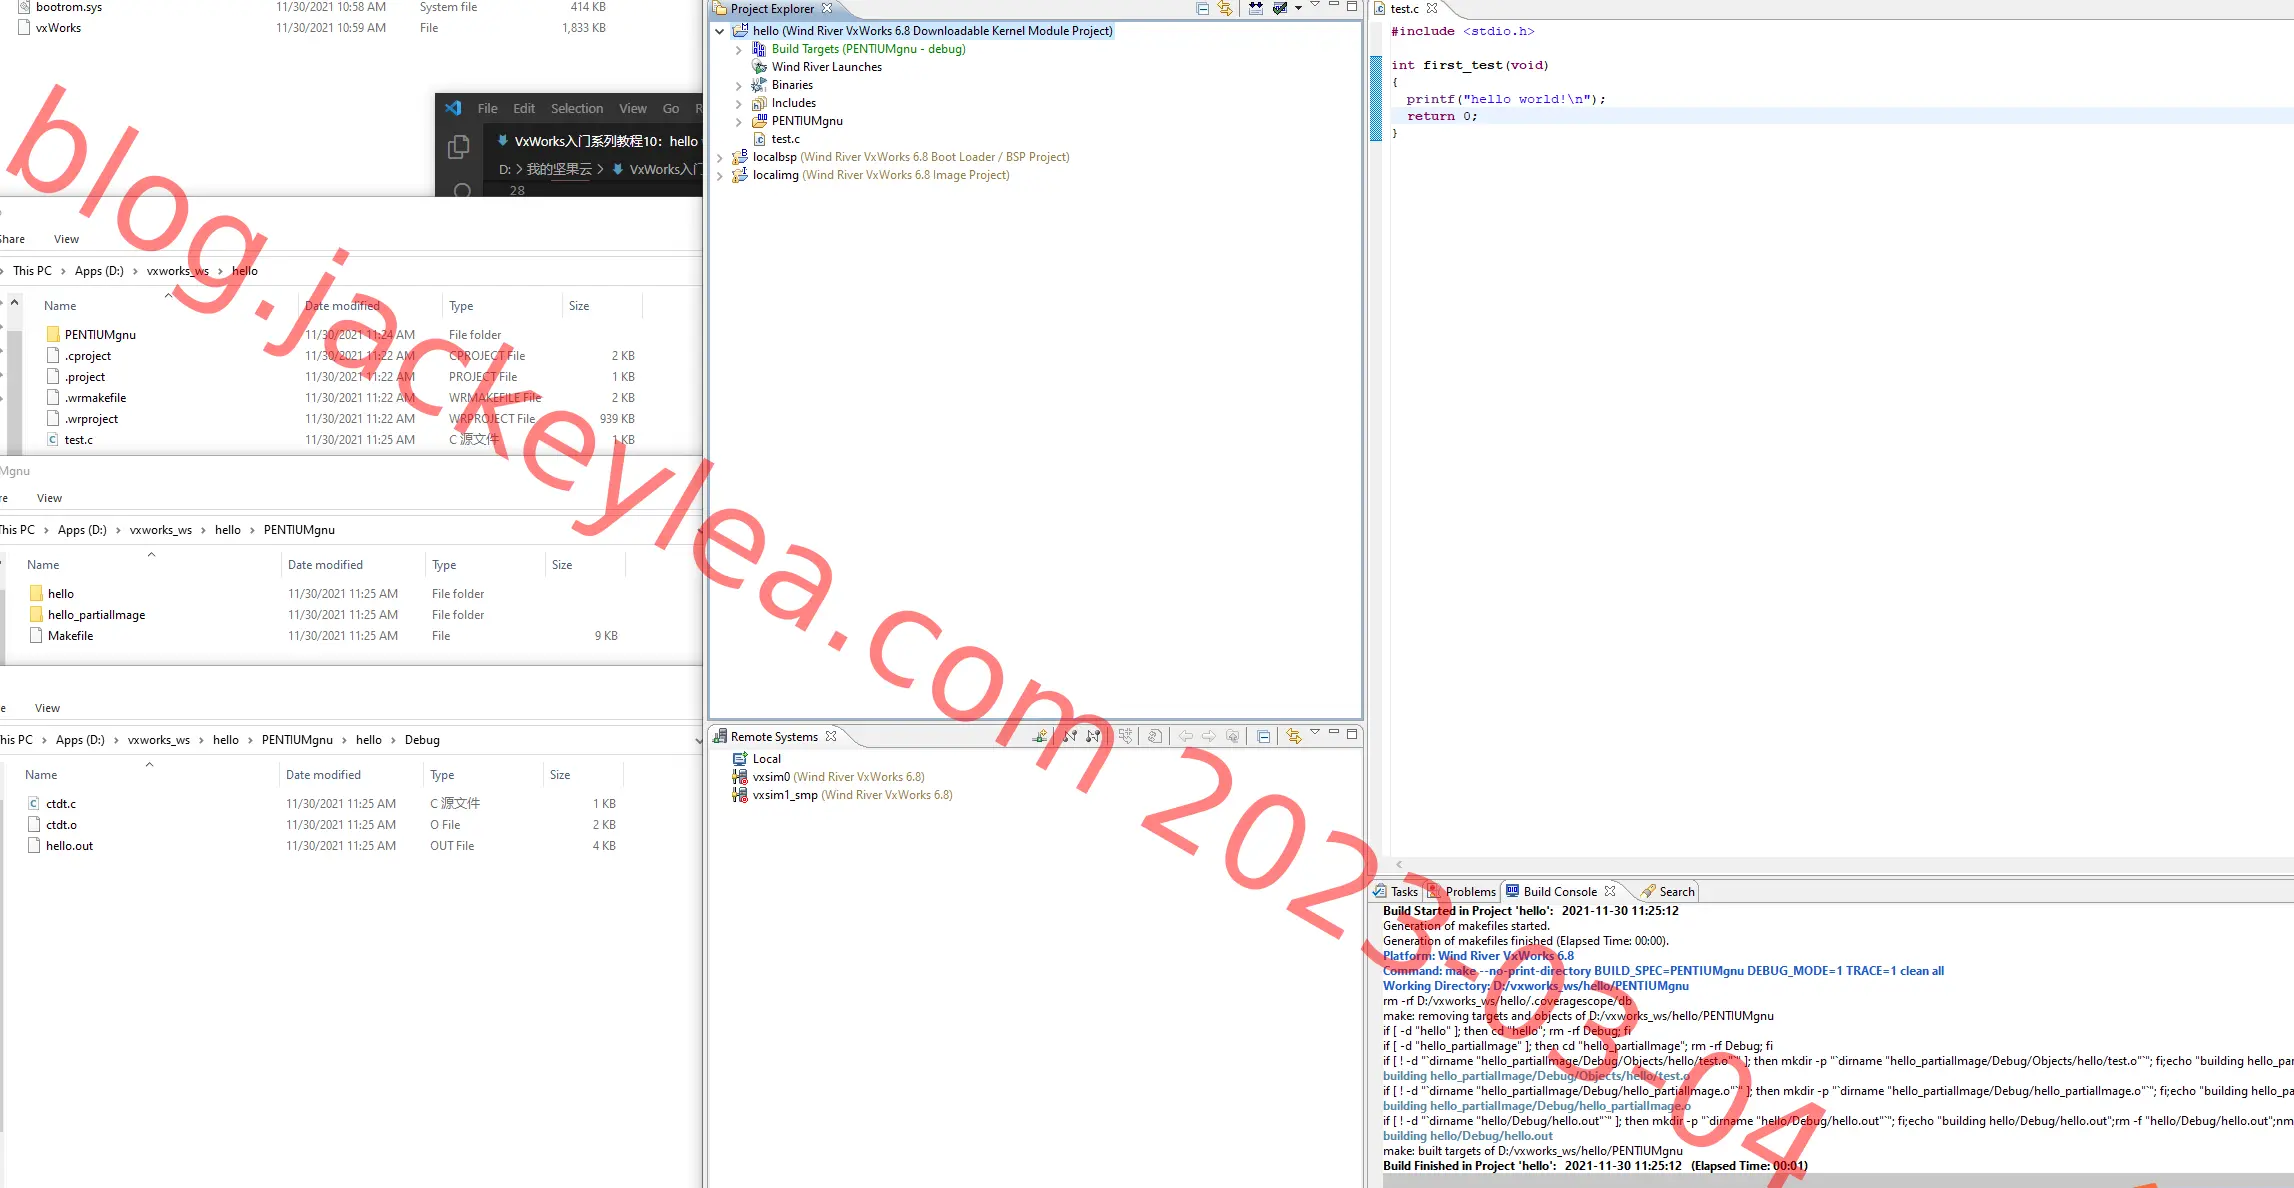Viewport: 2294px width, 1188px height.
Task: Select test.c in Project Explorer tree
Action: point(785,139)
